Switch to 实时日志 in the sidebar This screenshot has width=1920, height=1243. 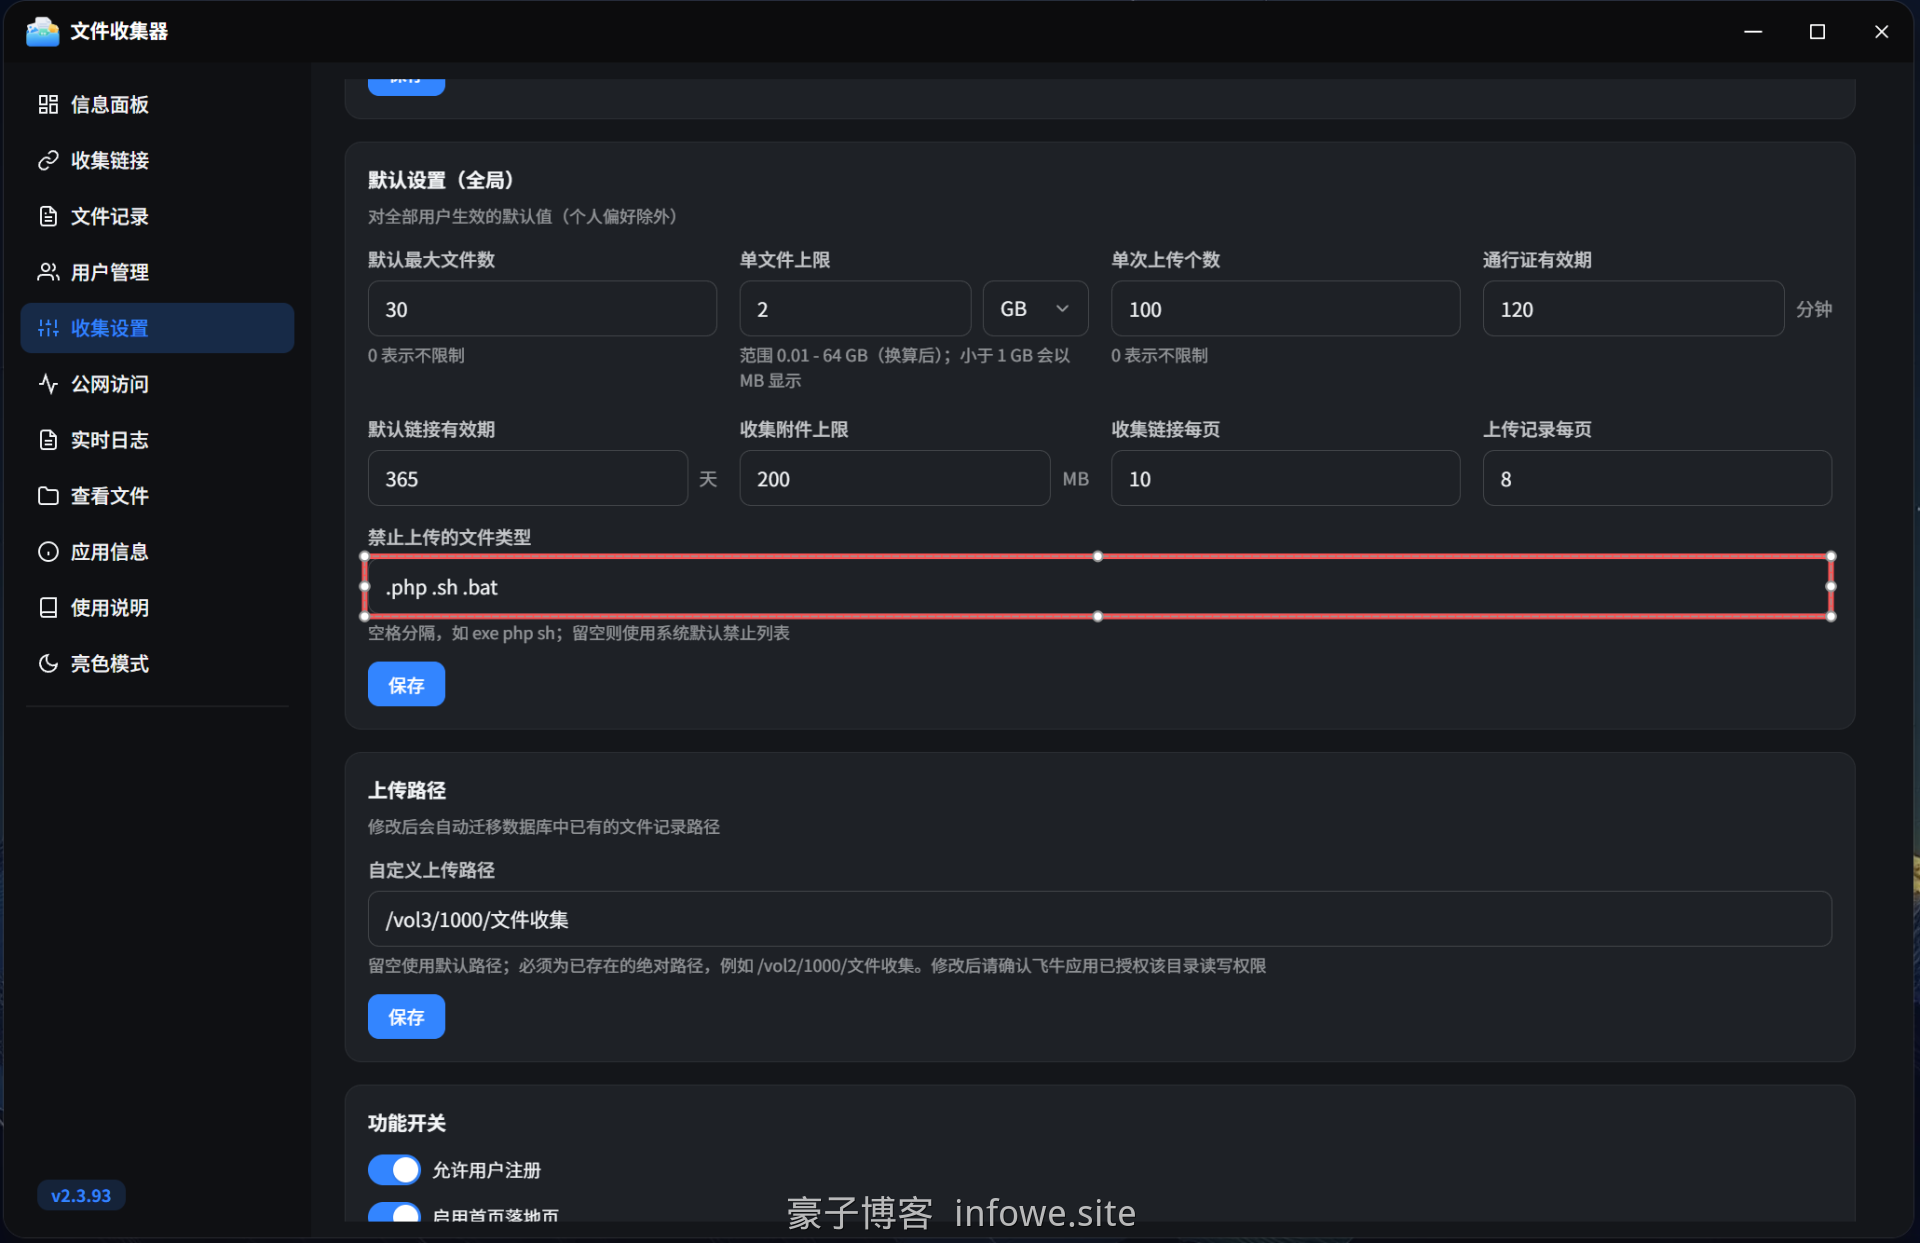[x=157, y=440]
